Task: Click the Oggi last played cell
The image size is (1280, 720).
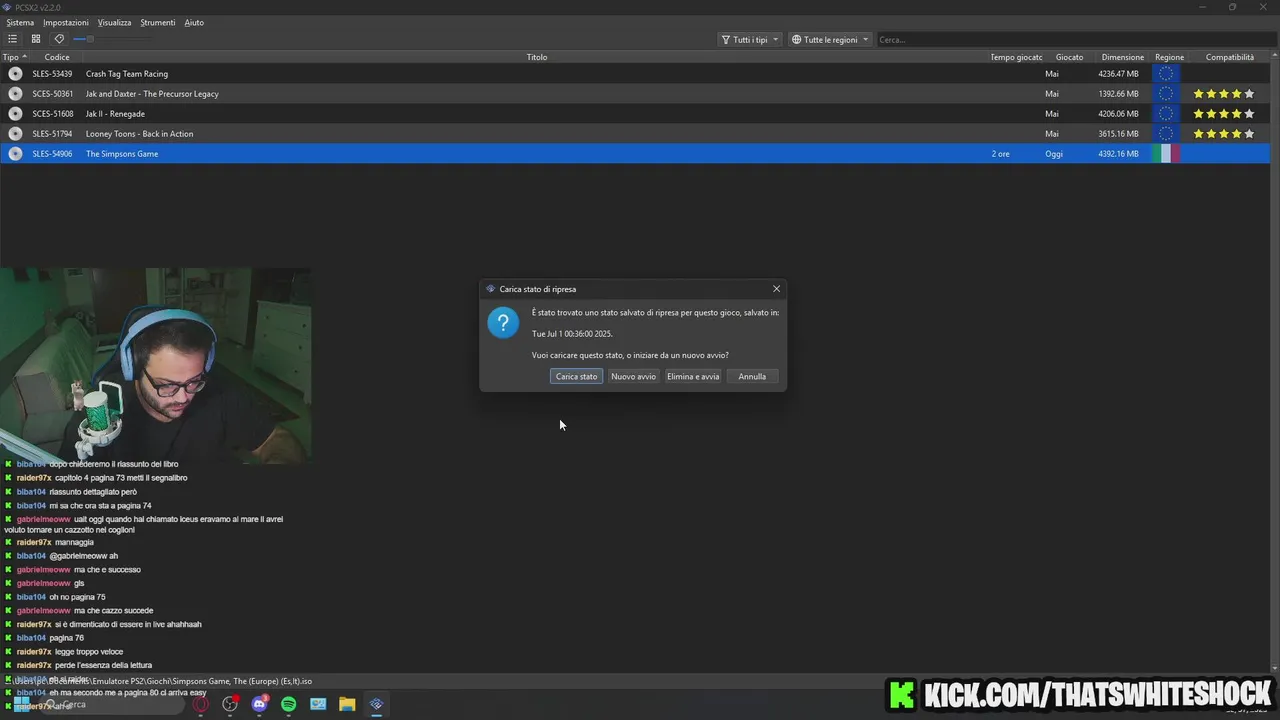Action: (1054, 154)
